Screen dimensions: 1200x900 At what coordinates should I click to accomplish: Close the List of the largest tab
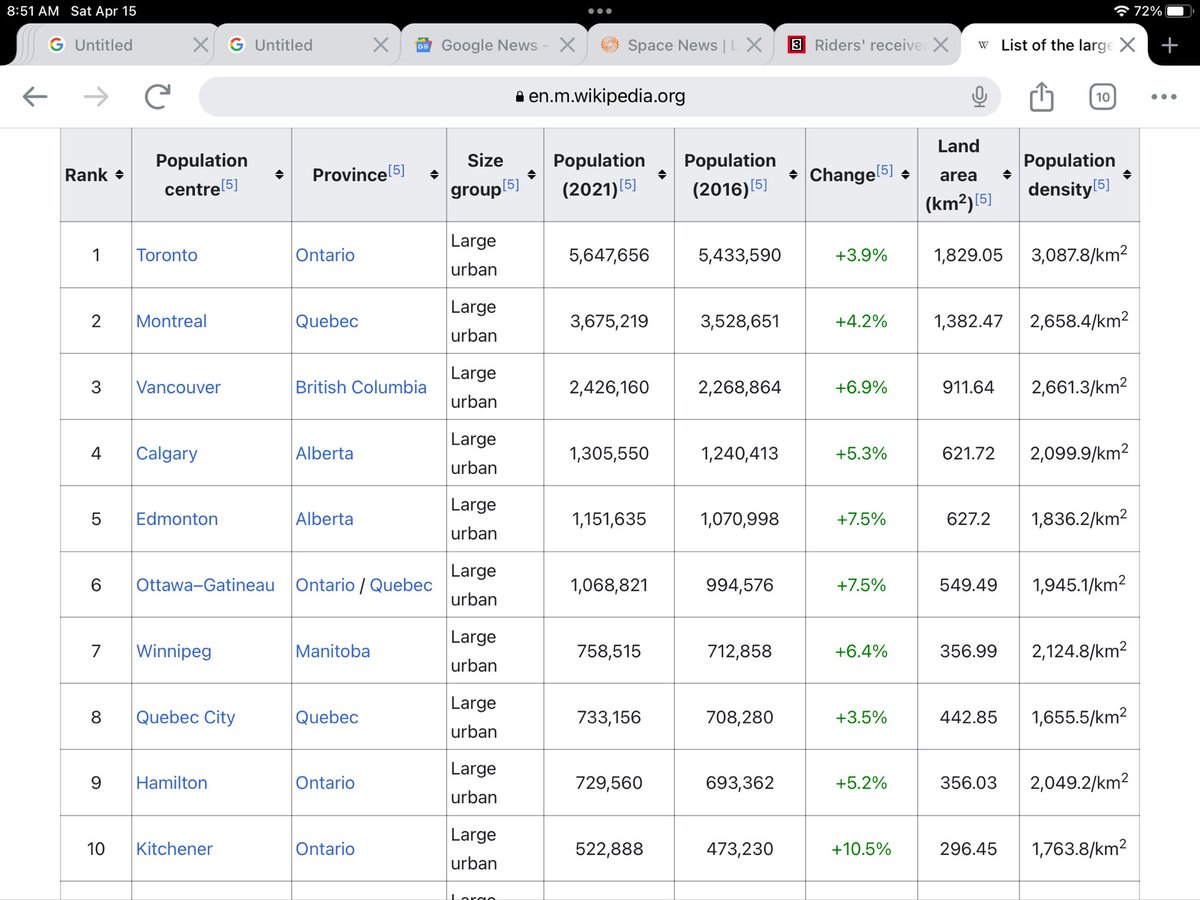click(x=1127, y=45)
